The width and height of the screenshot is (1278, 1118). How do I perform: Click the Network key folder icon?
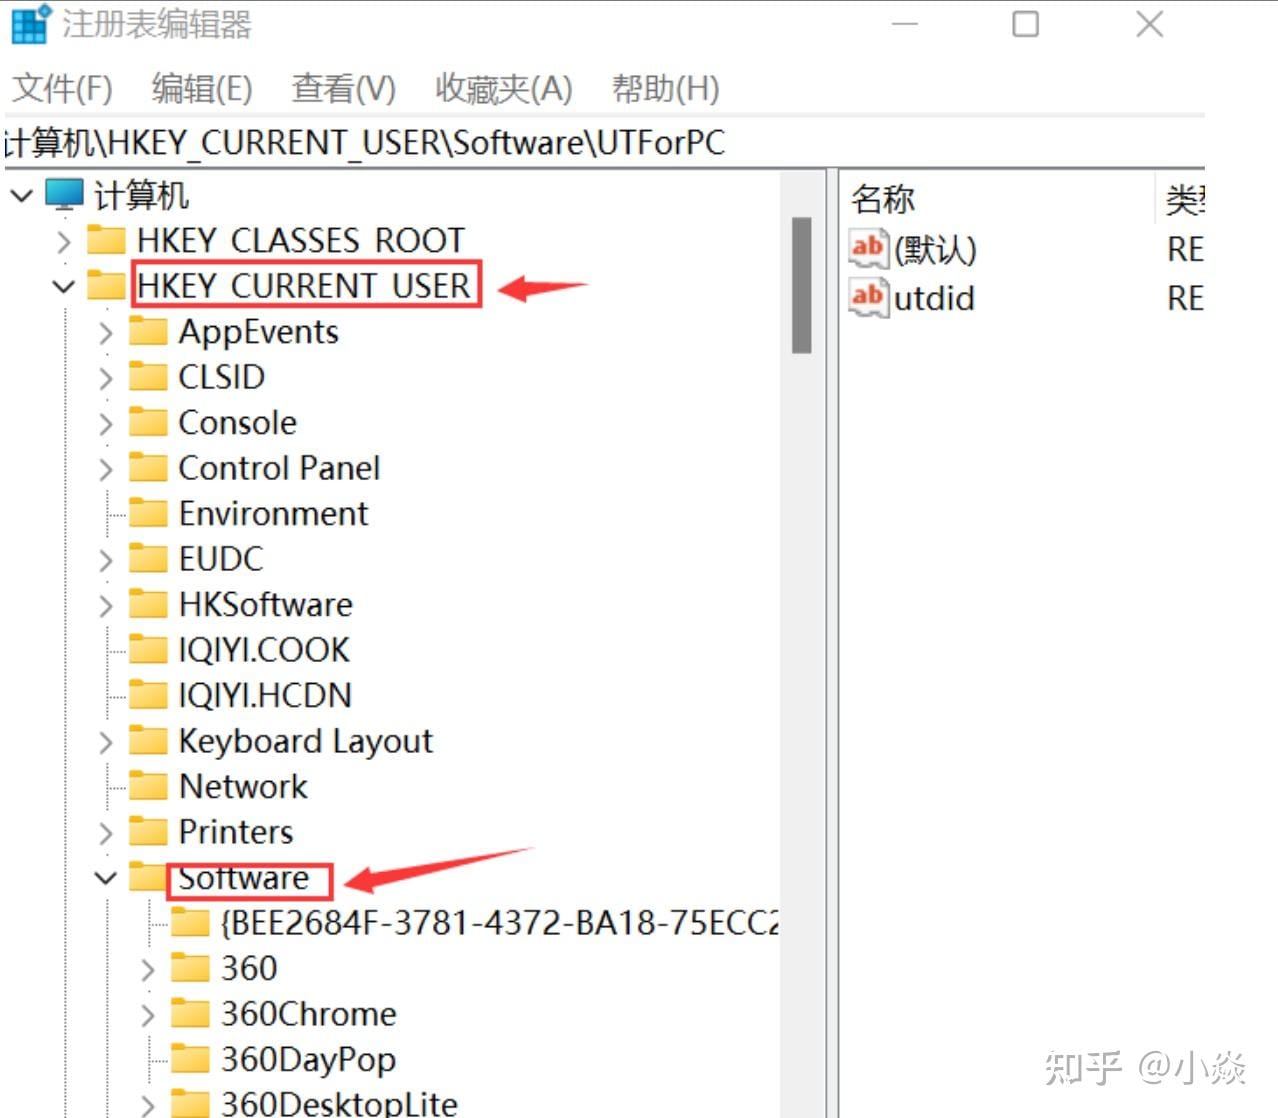click(148, 787)
